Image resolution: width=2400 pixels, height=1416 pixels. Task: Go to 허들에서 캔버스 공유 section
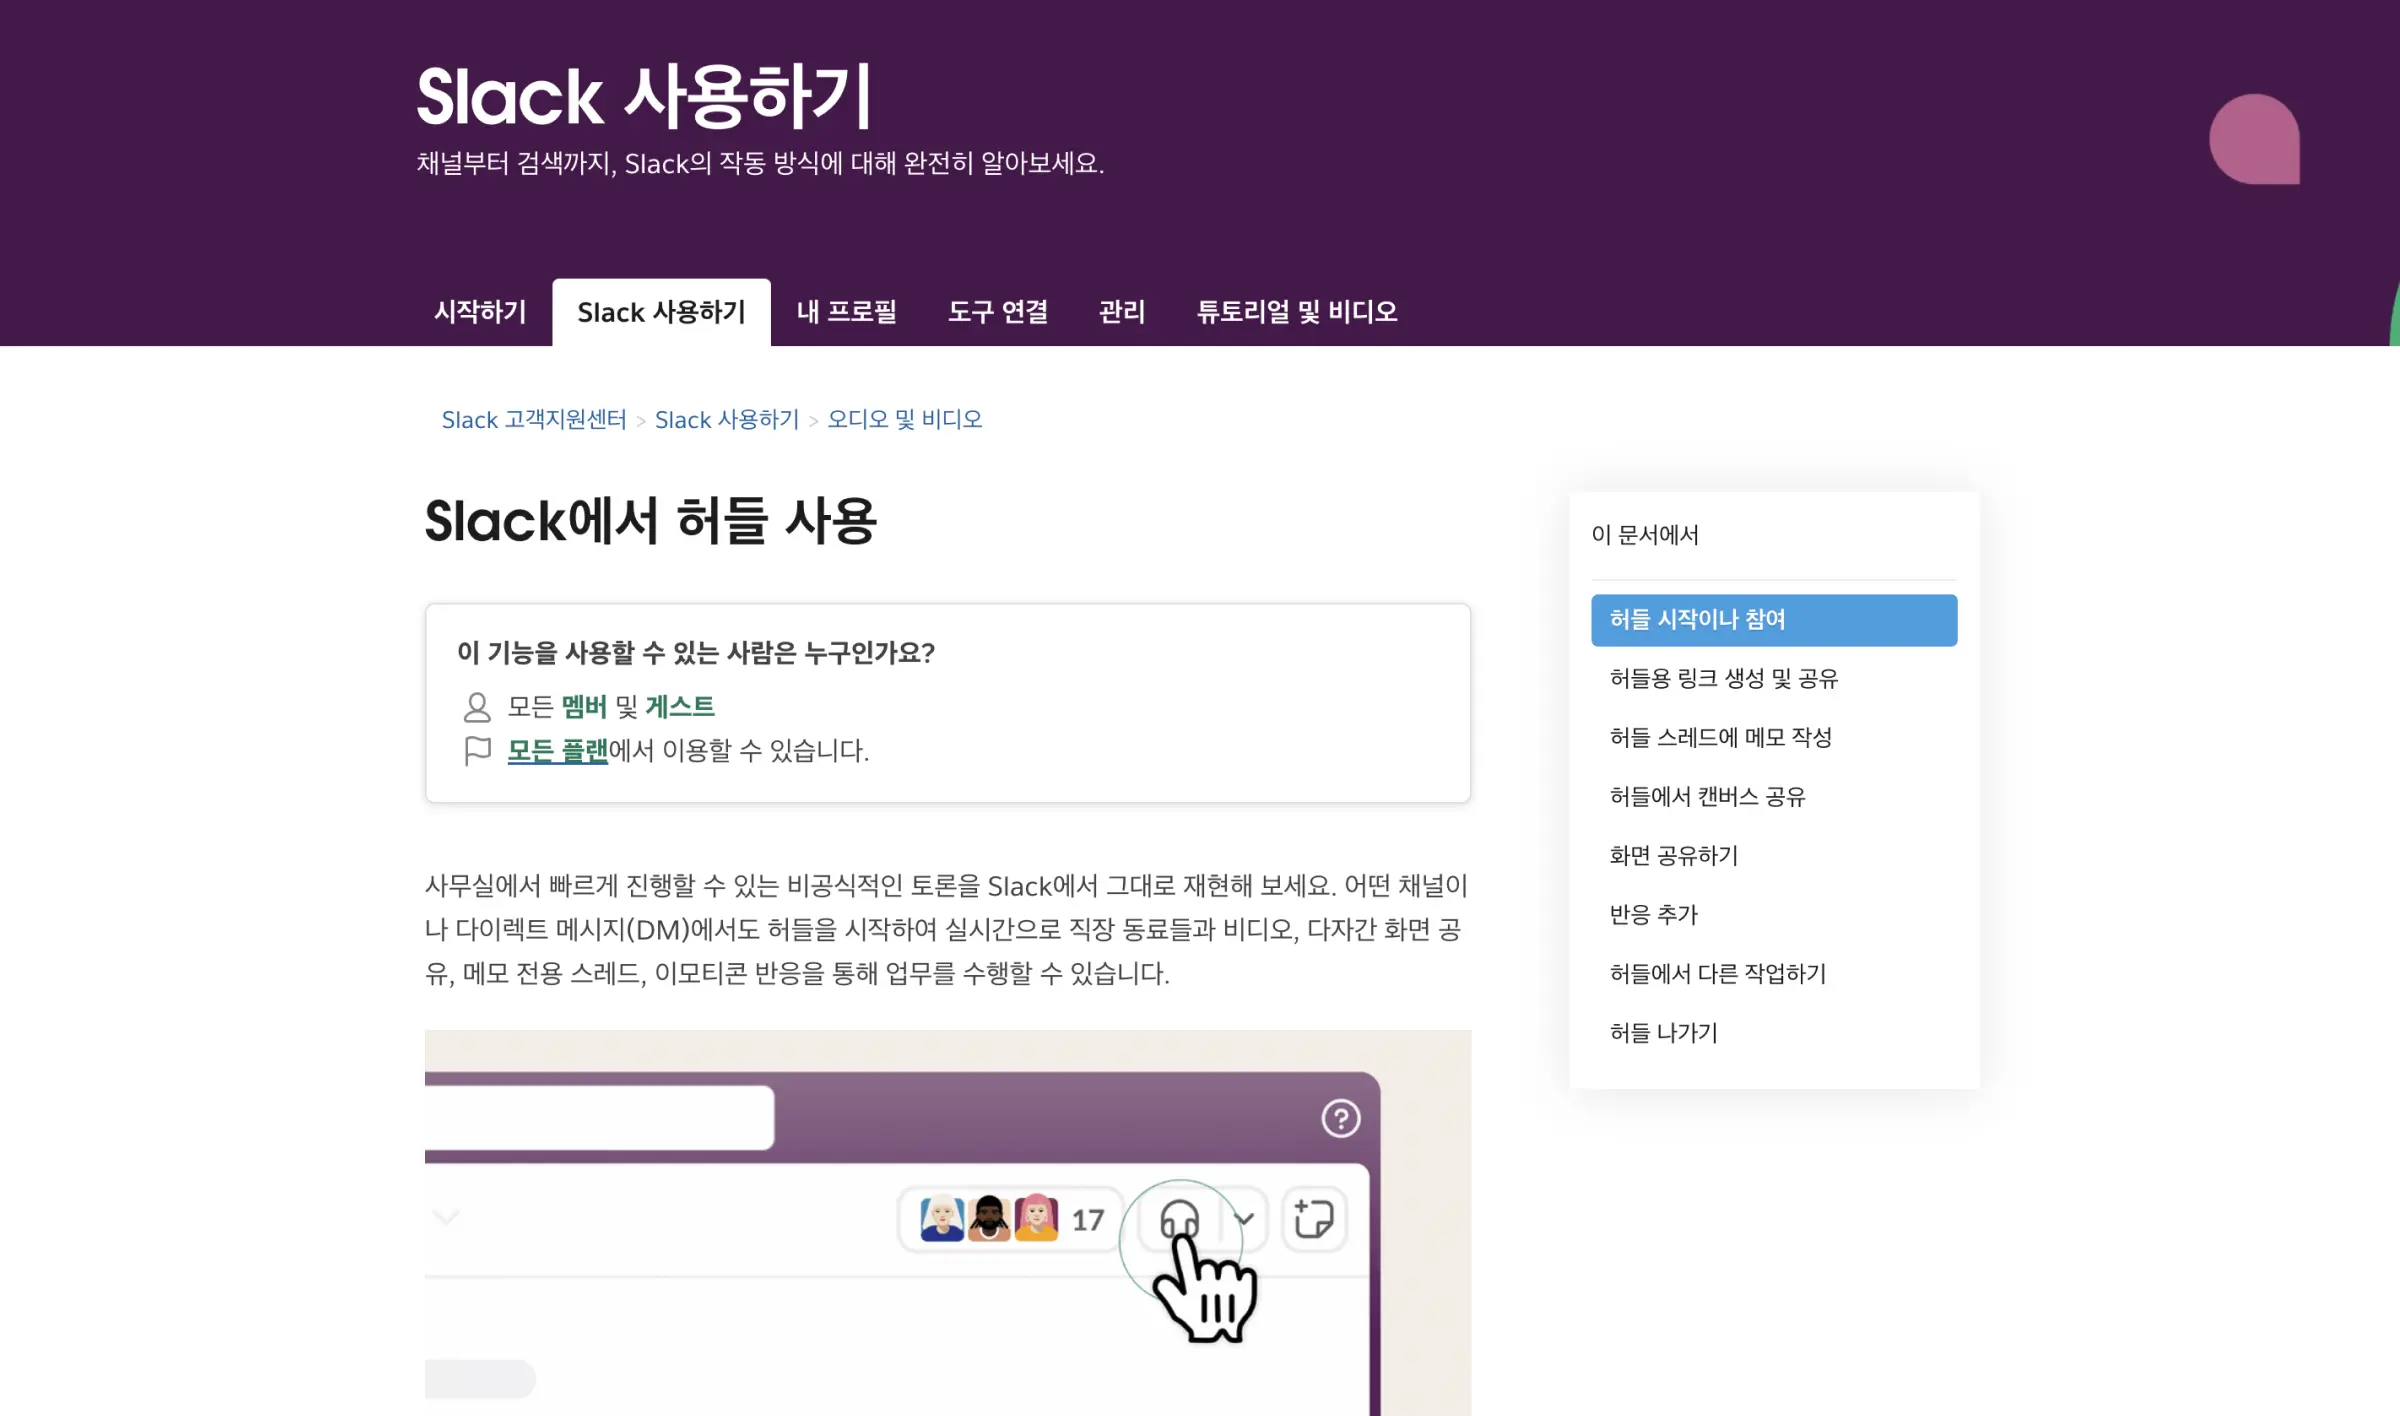pyautogui.click(x=1708, y=797)
